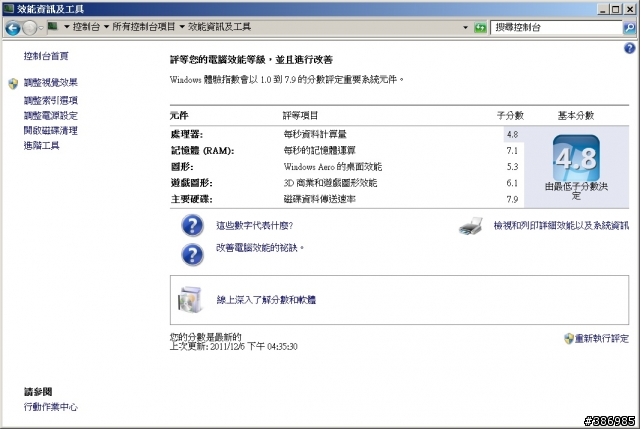Expand the dropdown arrow before 所有控制台項目

click(106, 27)
